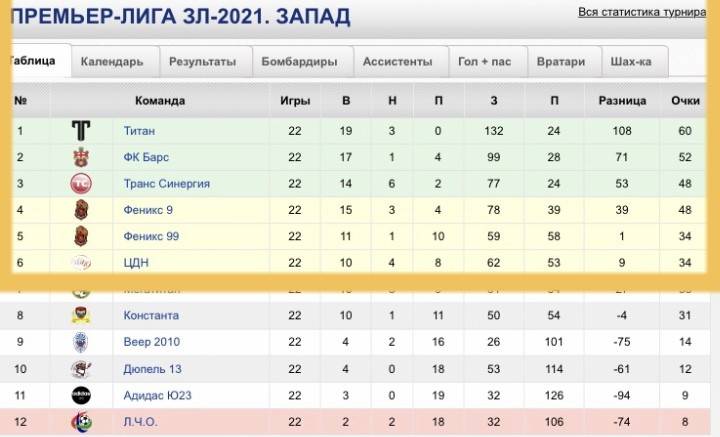Click the Веер 2010 team crest

81,342
